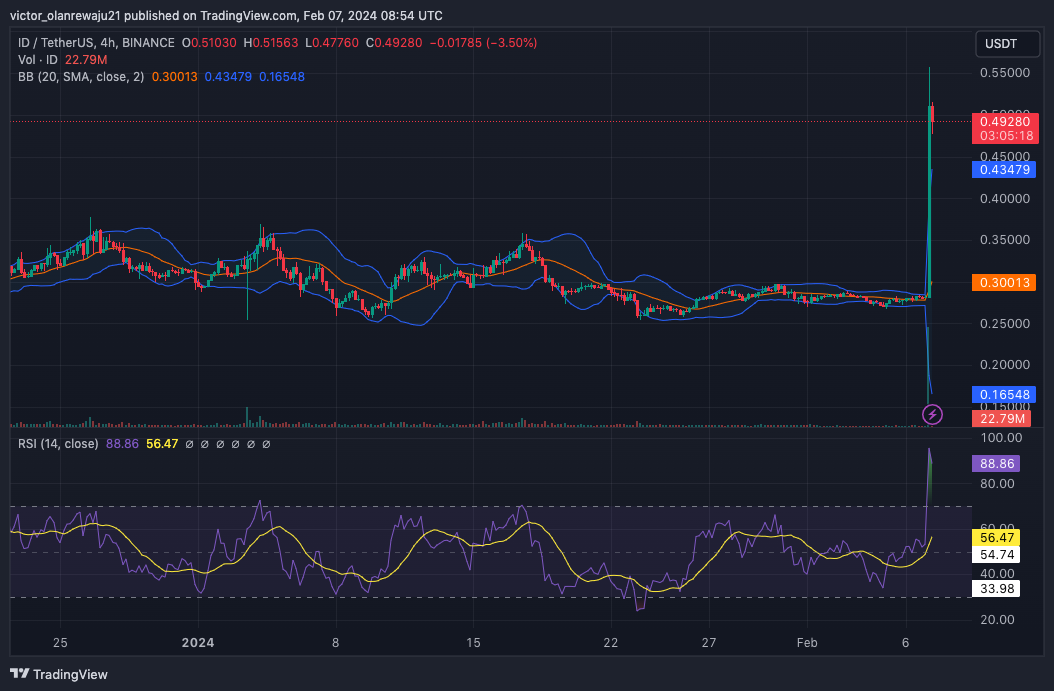Click the low value L0.47760 in legend
This screenshot has height=691, width=1054.
point(332,42)
